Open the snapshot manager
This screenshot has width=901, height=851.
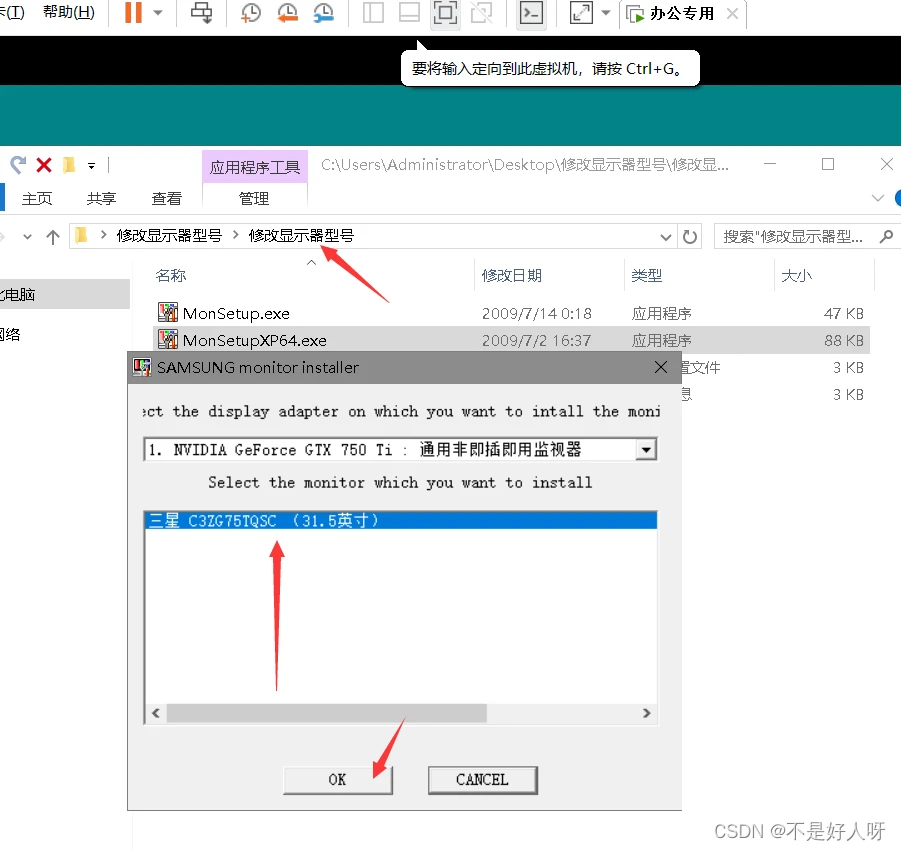click(324, 12)
